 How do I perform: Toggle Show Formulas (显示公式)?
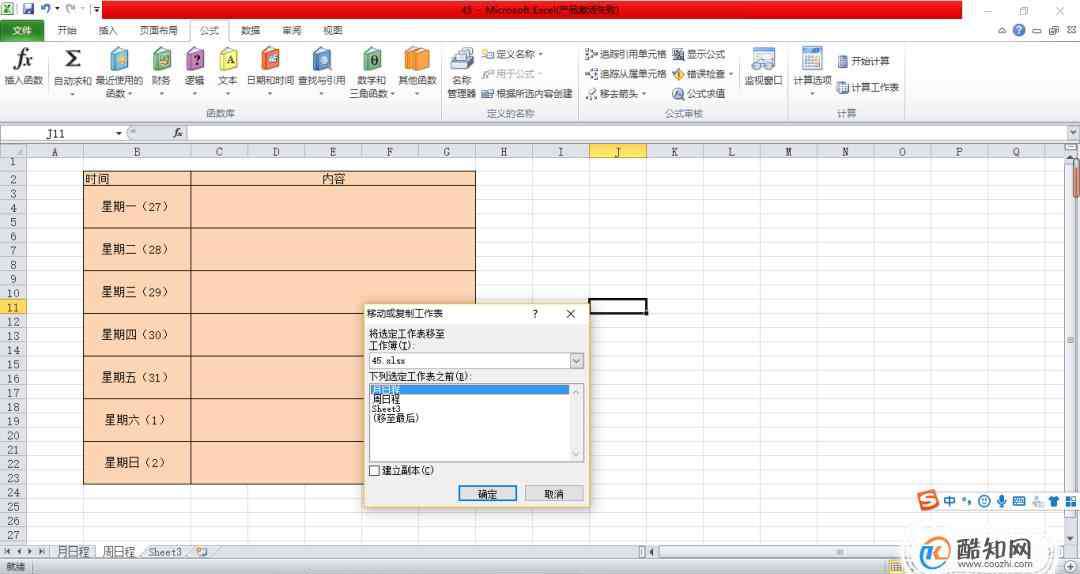[699, 54]
